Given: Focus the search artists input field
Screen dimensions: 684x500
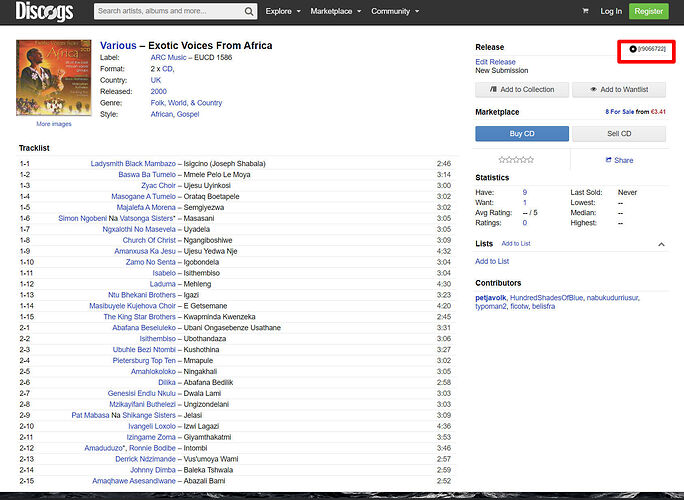Looking at the screenshot, I should 169,11.
